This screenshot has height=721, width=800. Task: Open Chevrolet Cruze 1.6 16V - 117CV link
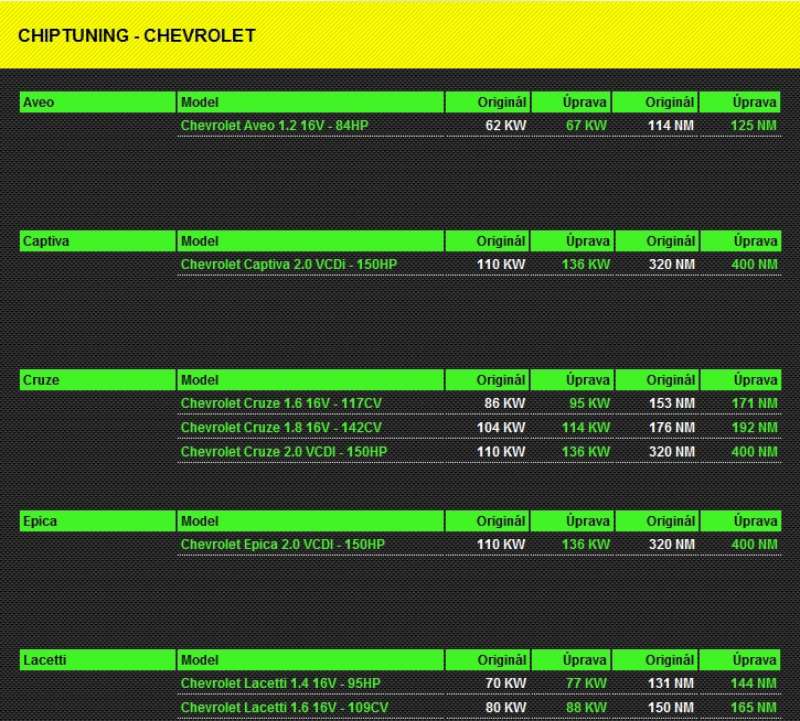pyautogui.click(x=281, y=403)
